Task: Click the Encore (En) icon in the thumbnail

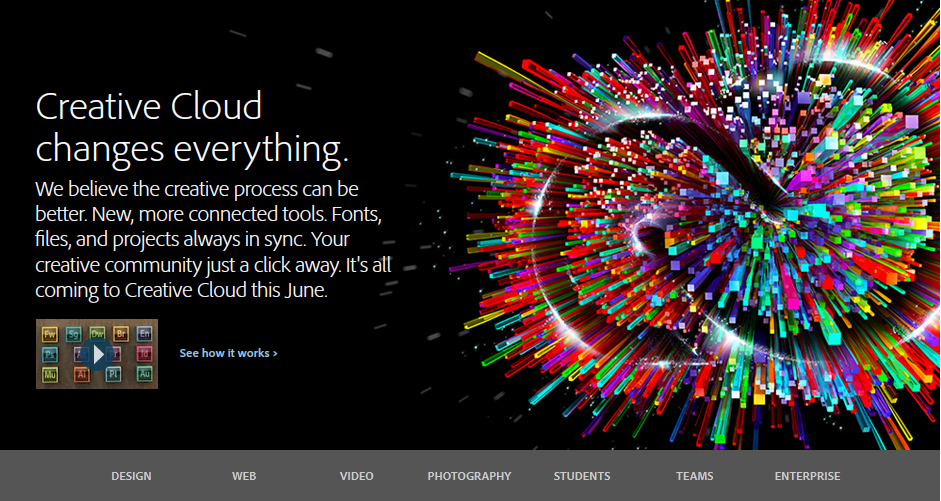Action: 145,334
